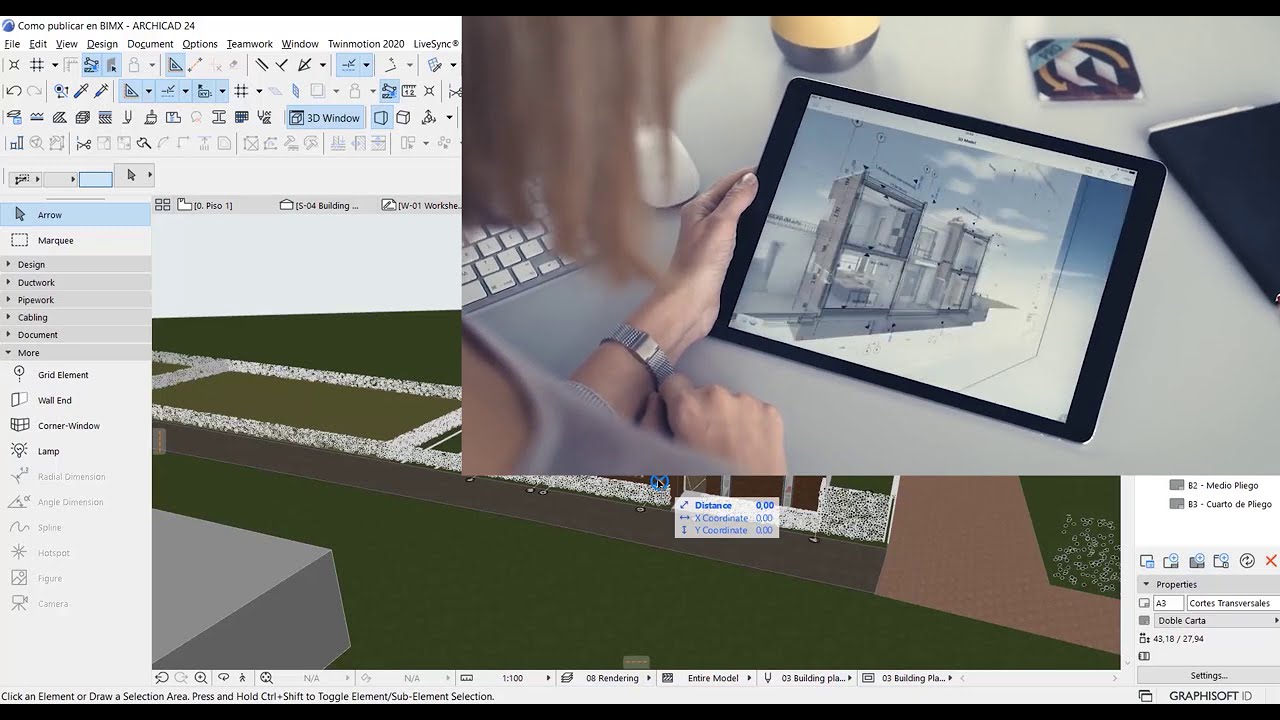The width and height of the screenshot is (1280, 720).
Task: Click the layout ID field A3
Action: tap(1168, 603)
